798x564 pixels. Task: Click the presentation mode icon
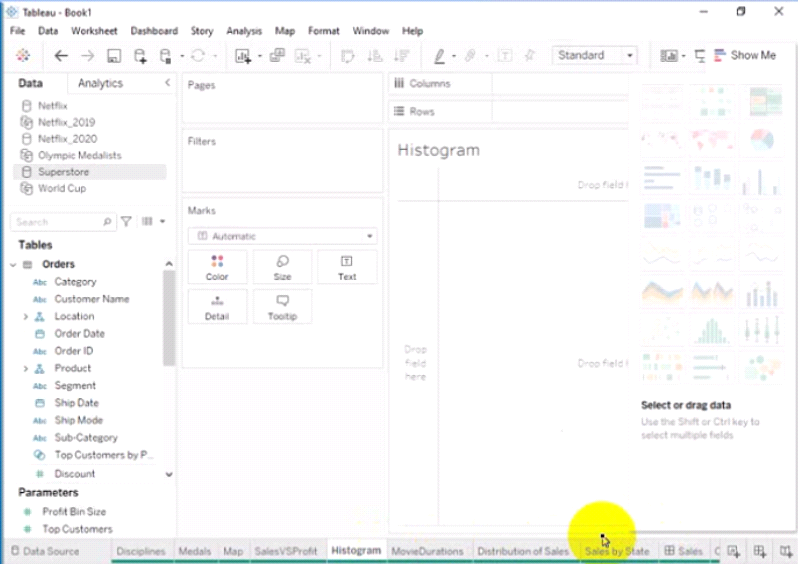700,56
